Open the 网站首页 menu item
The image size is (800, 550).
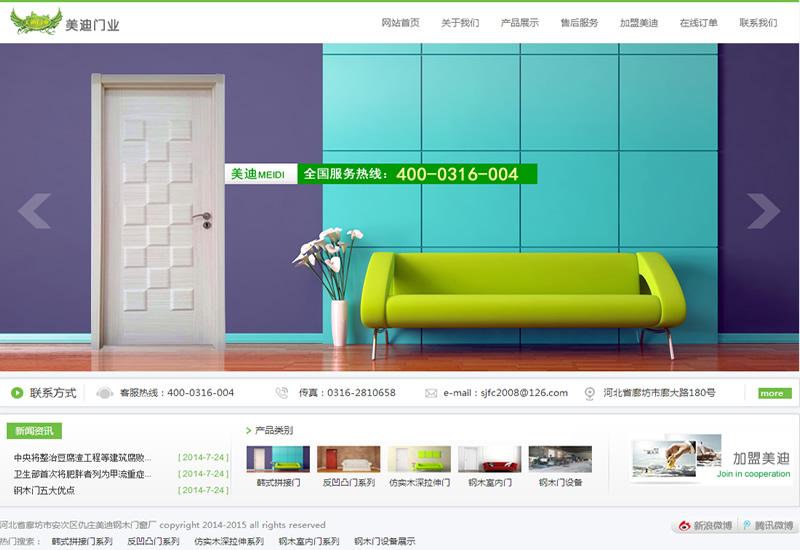pyautogui.click(x=401, y=23)
